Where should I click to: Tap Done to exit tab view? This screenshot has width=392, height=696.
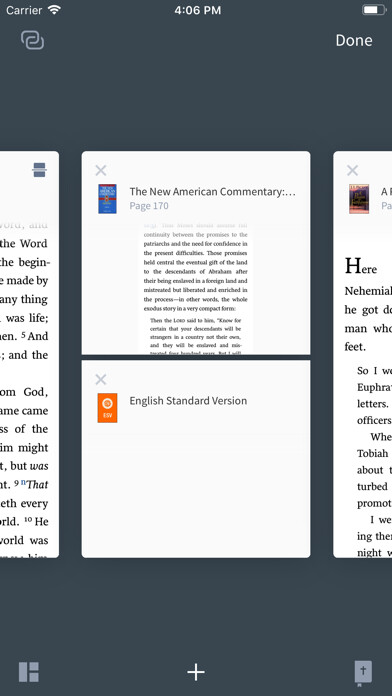[353, 40]
